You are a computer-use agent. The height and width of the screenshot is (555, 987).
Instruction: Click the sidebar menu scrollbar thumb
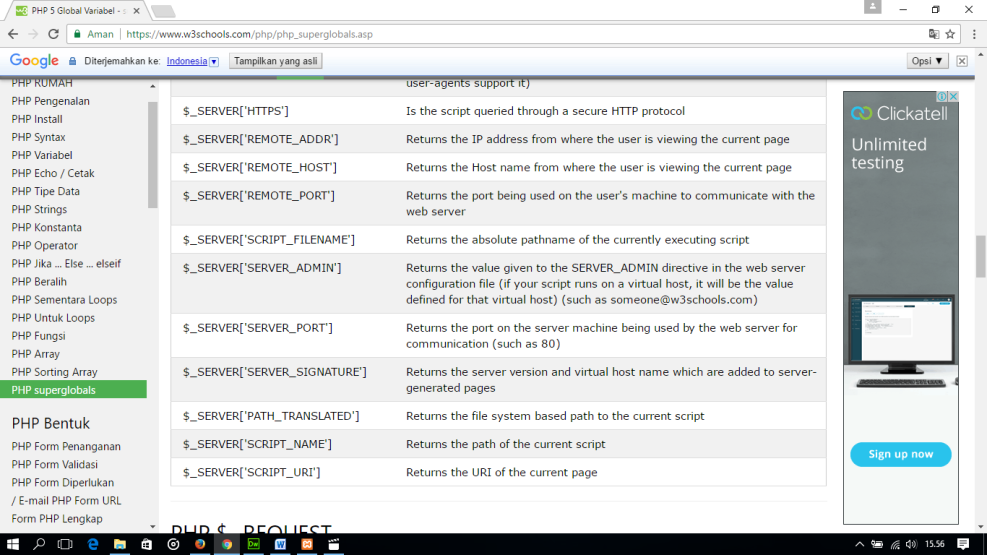[153, 150]
